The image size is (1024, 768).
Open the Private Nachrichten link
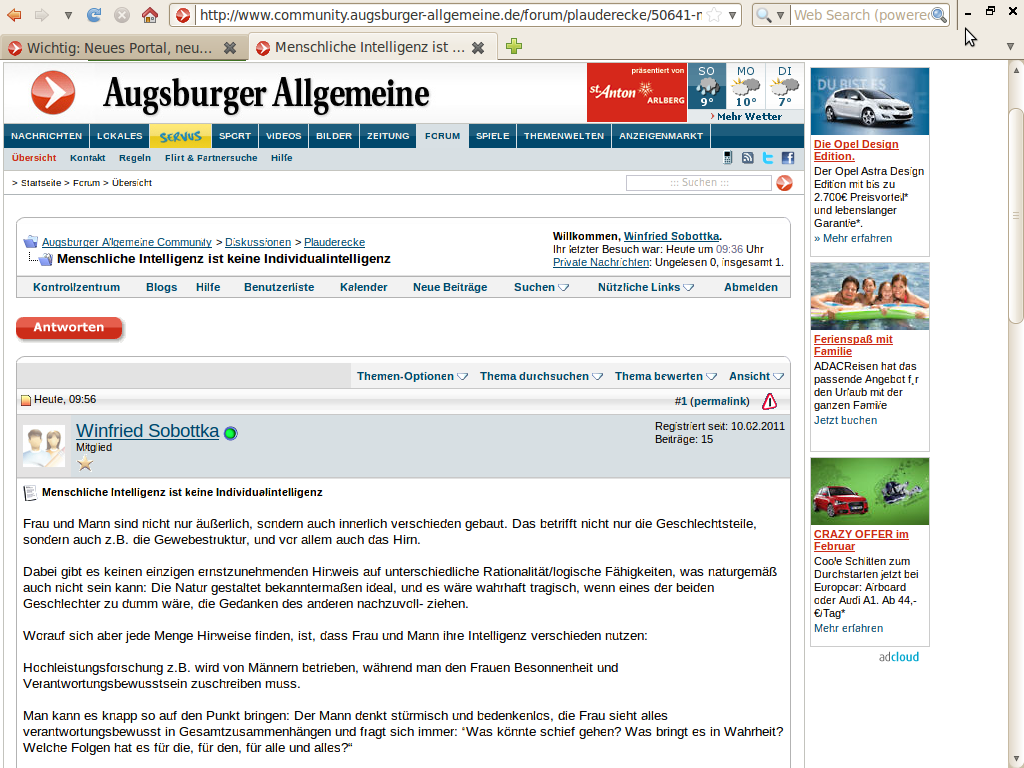click(x=601, y=262)
